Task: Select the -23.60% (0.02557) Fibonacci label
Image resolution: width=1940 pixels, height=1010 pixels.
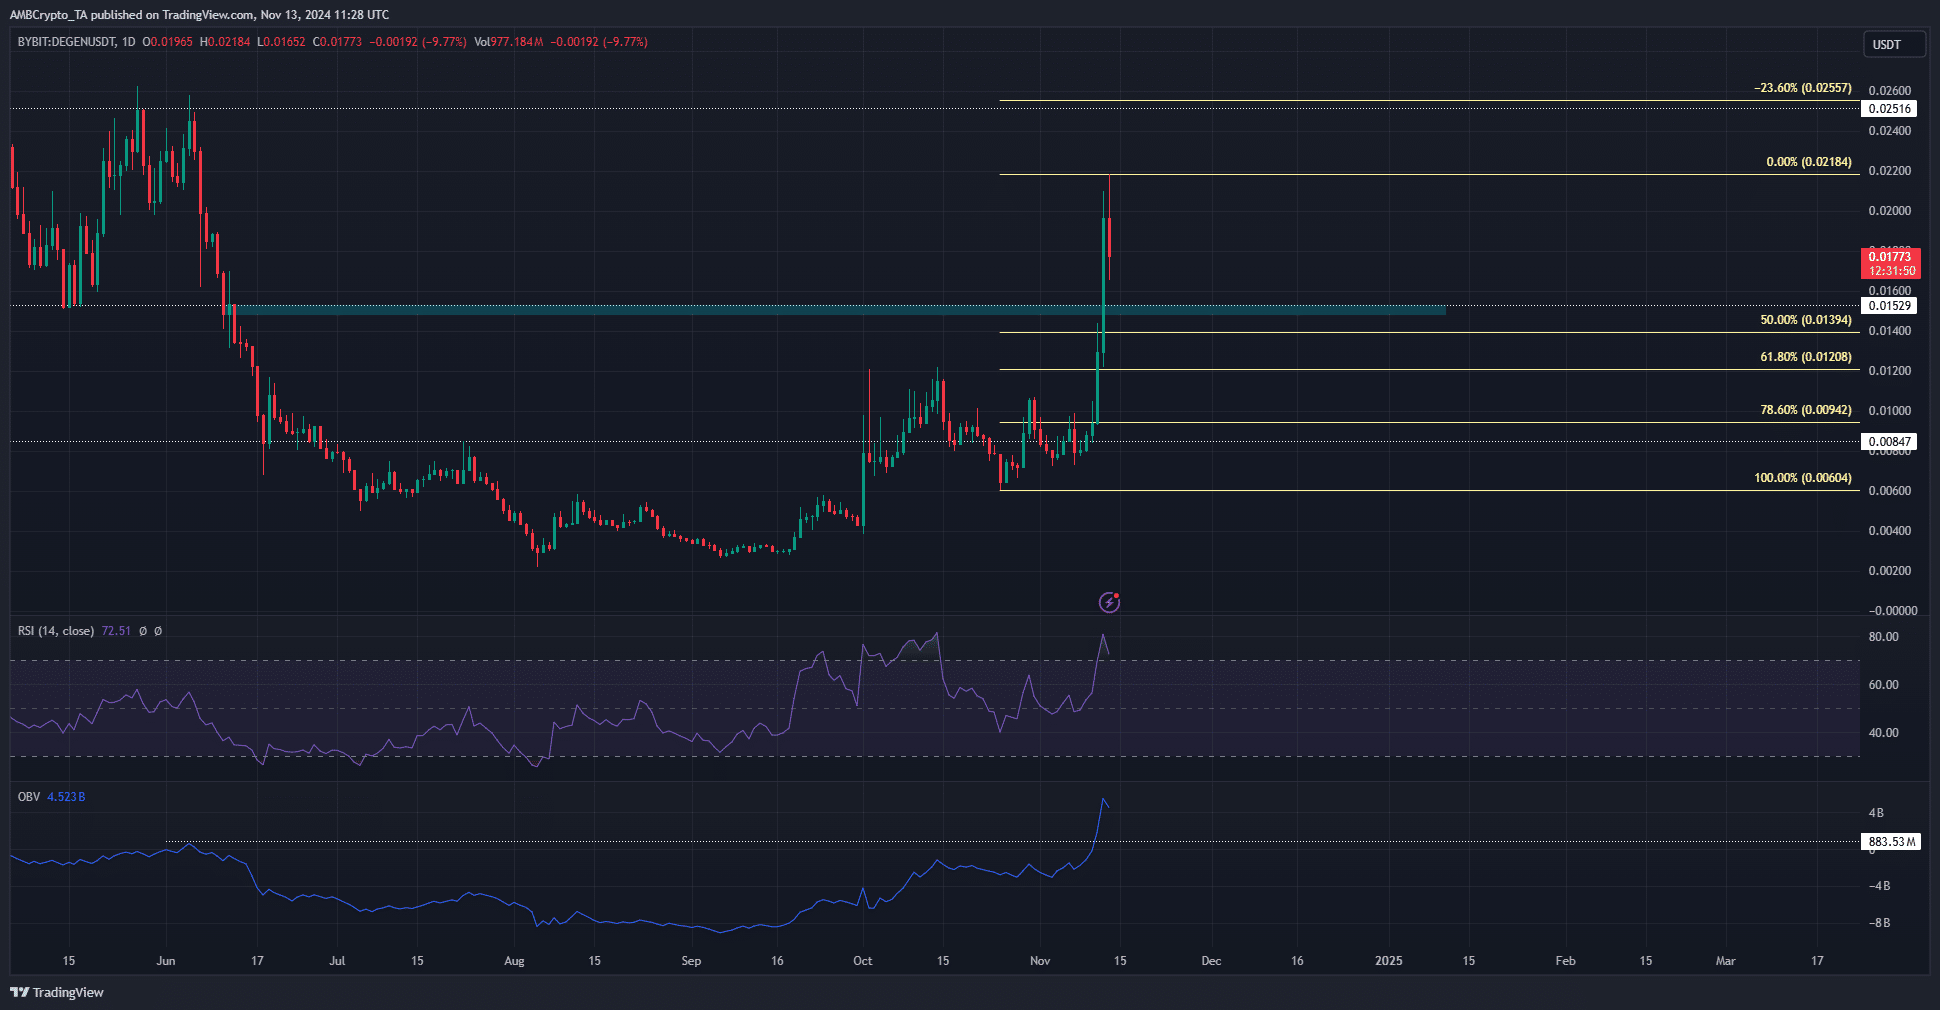Action: coord(1803,88)
